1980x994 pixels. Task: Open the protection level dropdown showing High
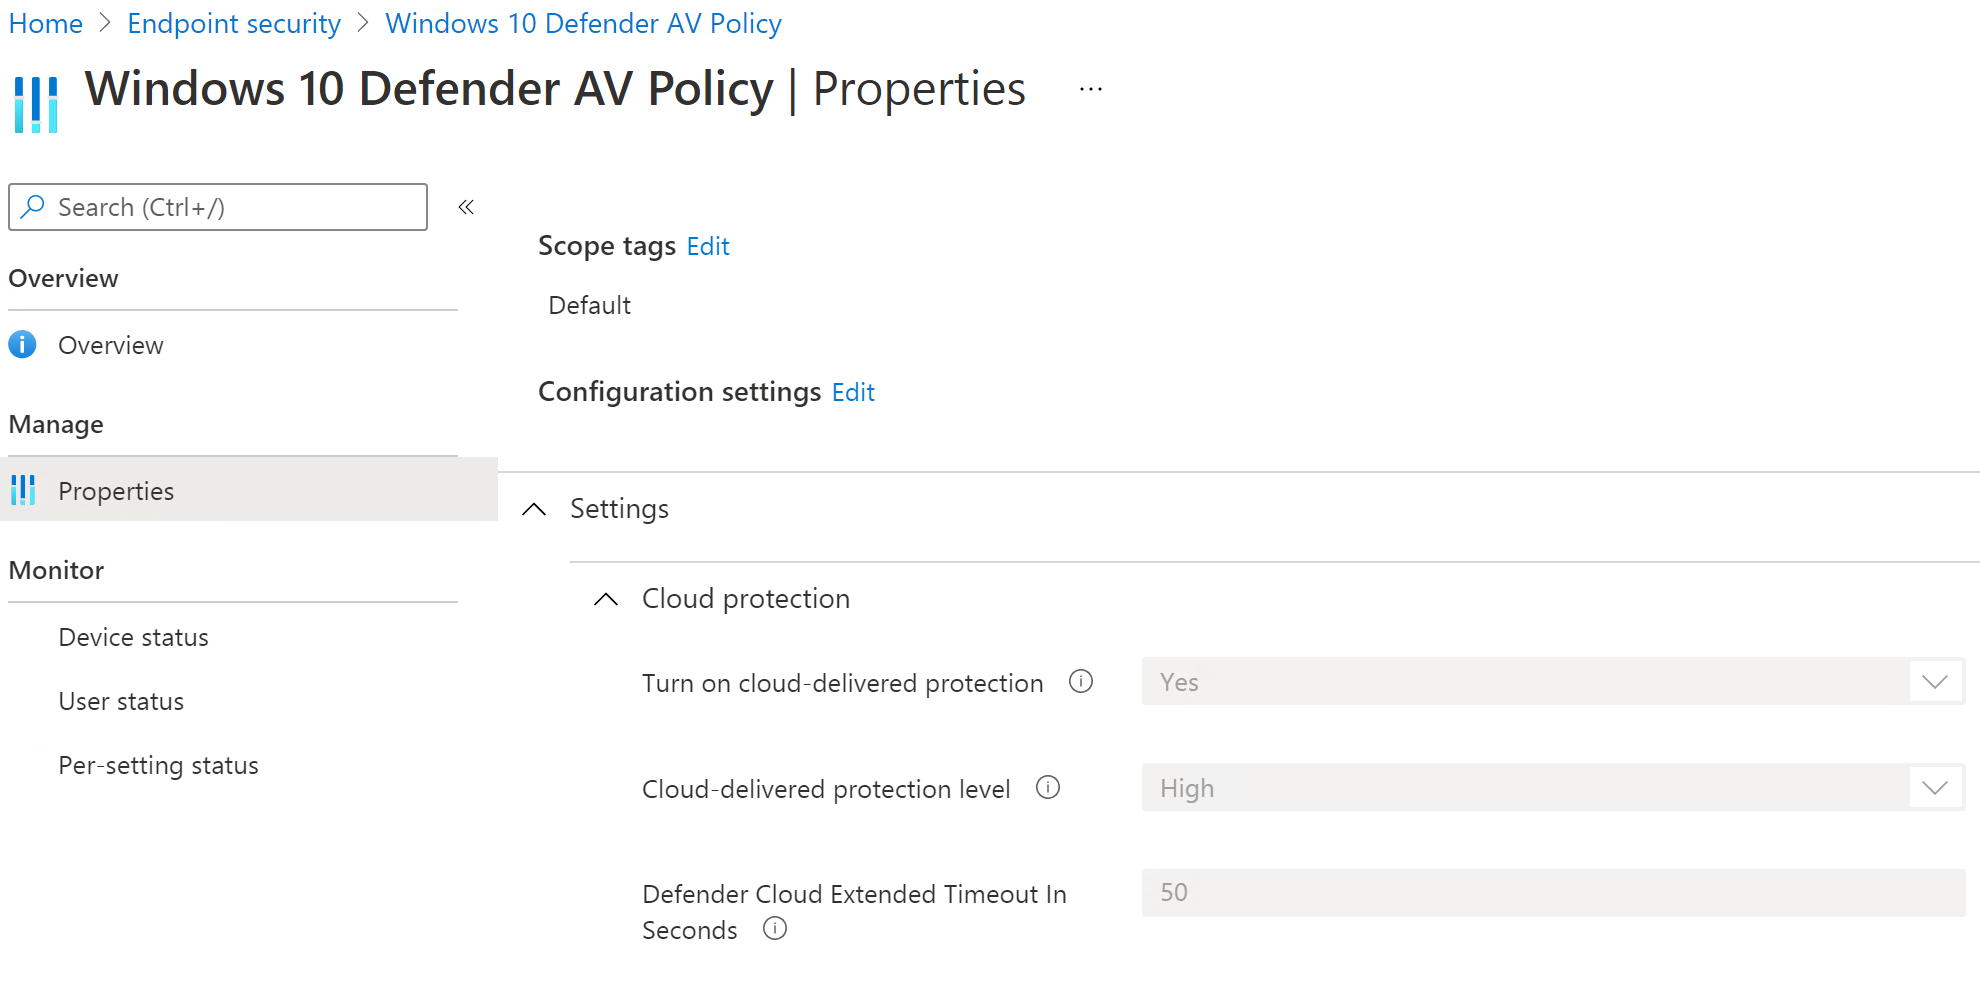point(1934,787)
